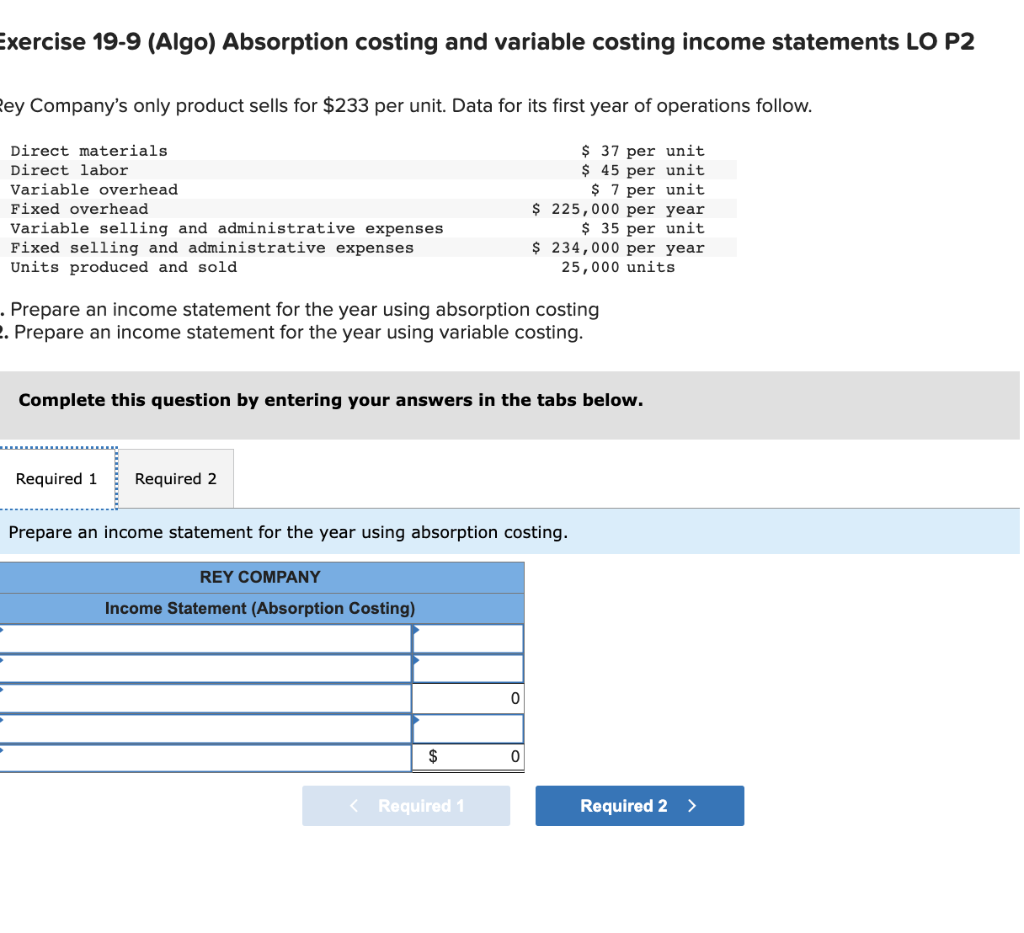This screenshot has height=933, width=1024.
Task: Click the "Required 2 >" navigation button
Action: (x=639, y=805)
